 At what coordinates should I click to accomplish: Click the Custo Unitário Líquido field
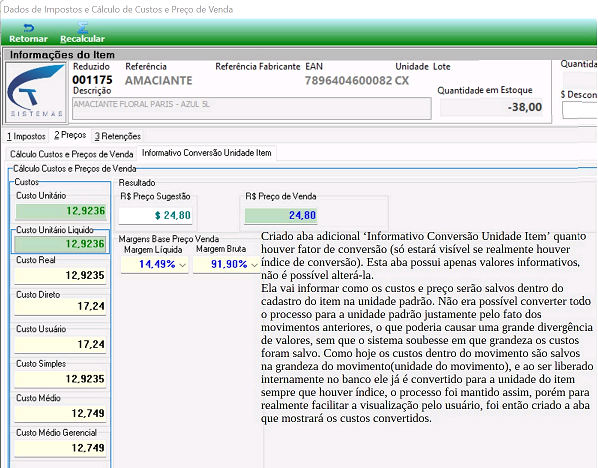(60, 244)
